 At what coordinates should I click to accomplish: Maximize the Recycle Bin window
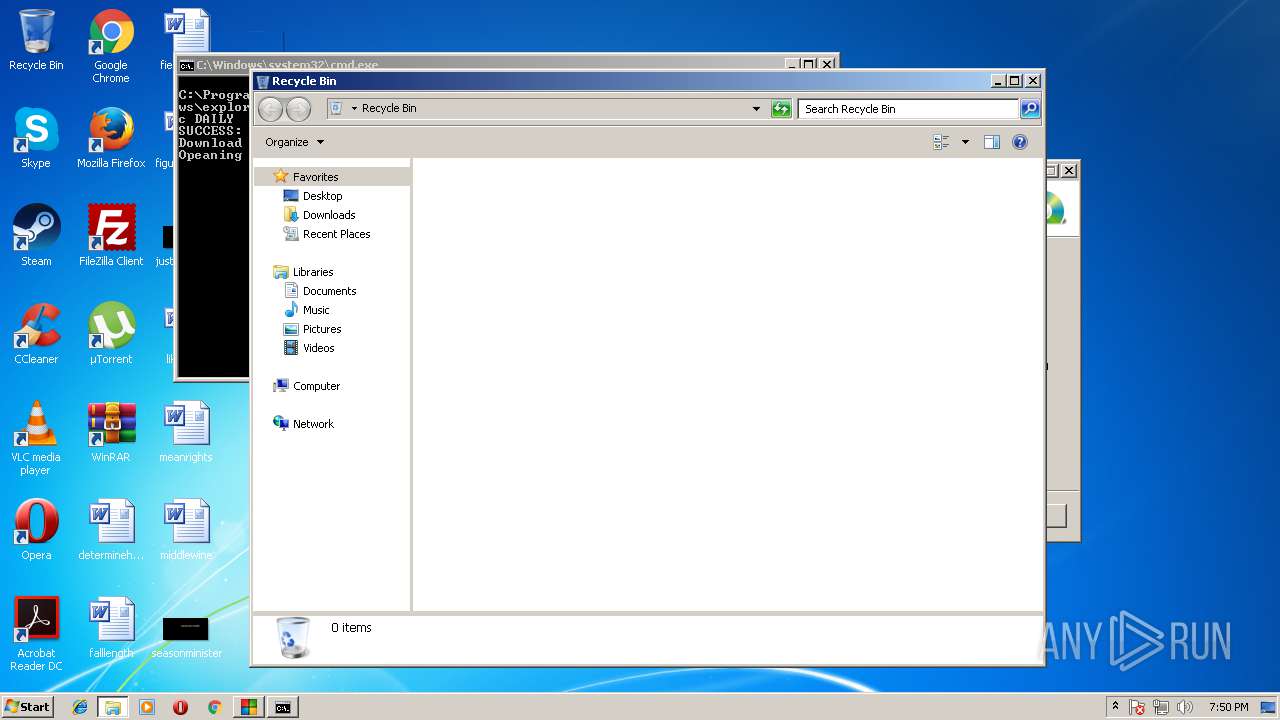(x=1015, y=81)
